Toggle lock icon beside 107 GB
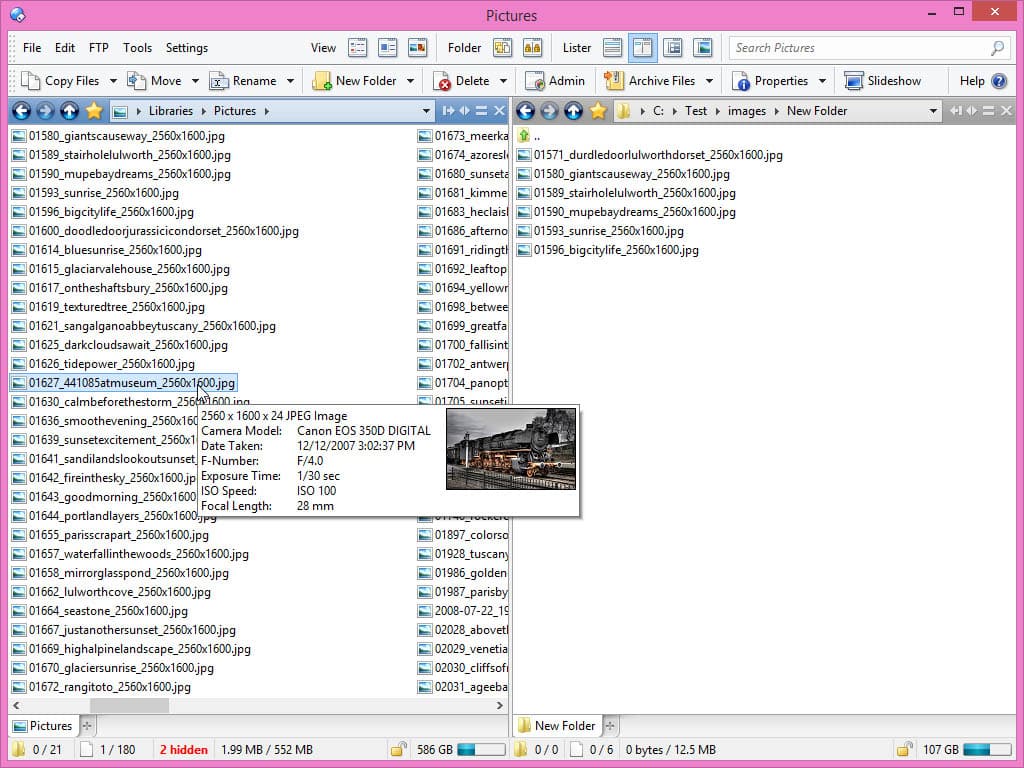Image resolution: width=1024 pixels, height=768 pixels. pos(904,749)
